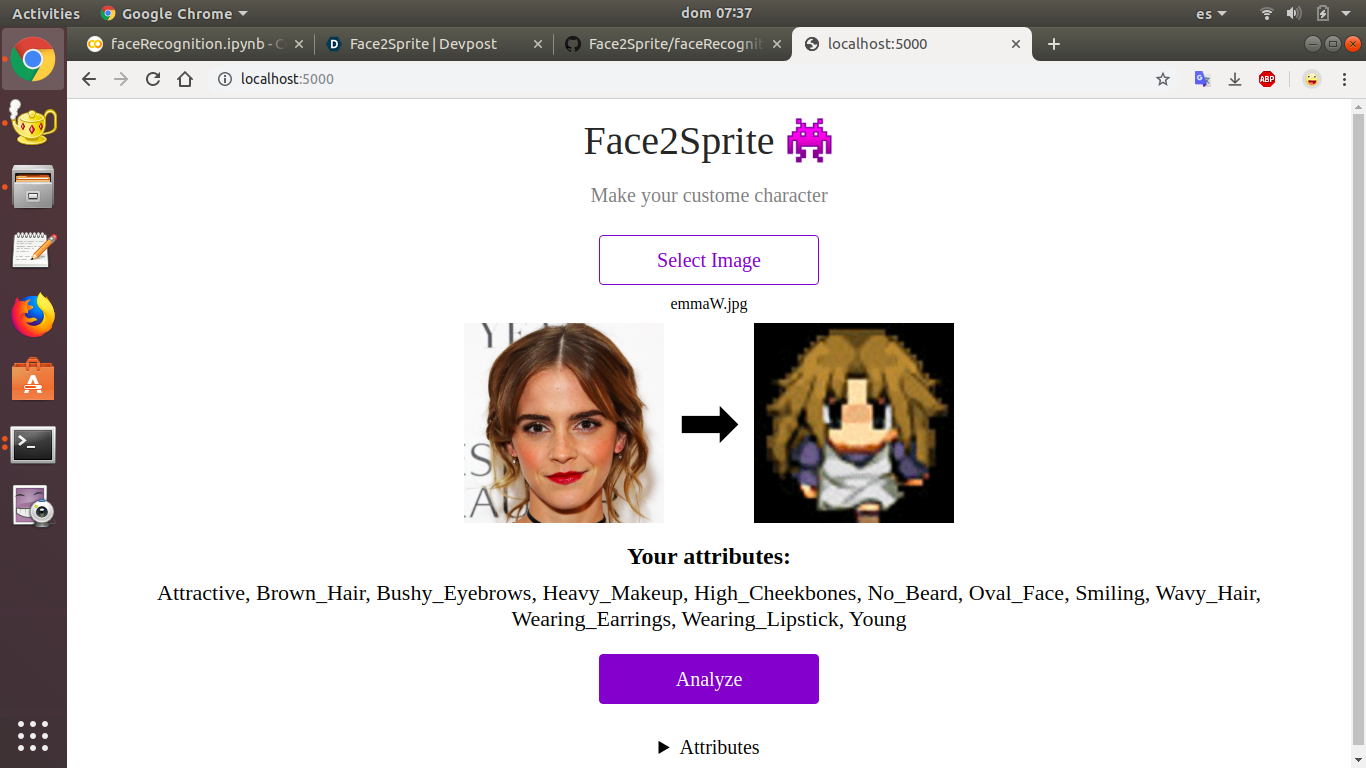Click the purple Analyze button
This screenshot has width=1366, height=768.
pos(709,679)
